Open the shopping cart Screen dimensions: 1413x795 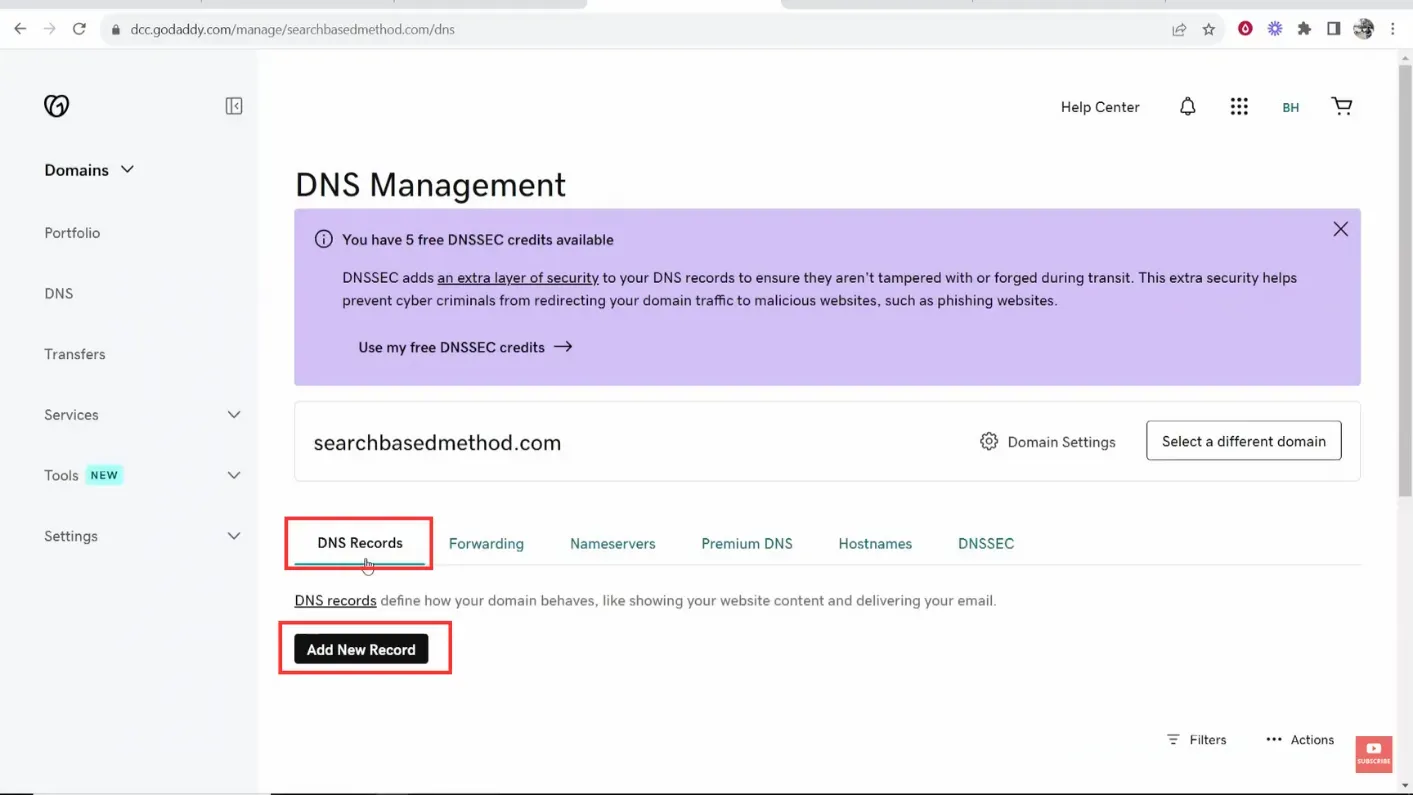(1342, 106)
